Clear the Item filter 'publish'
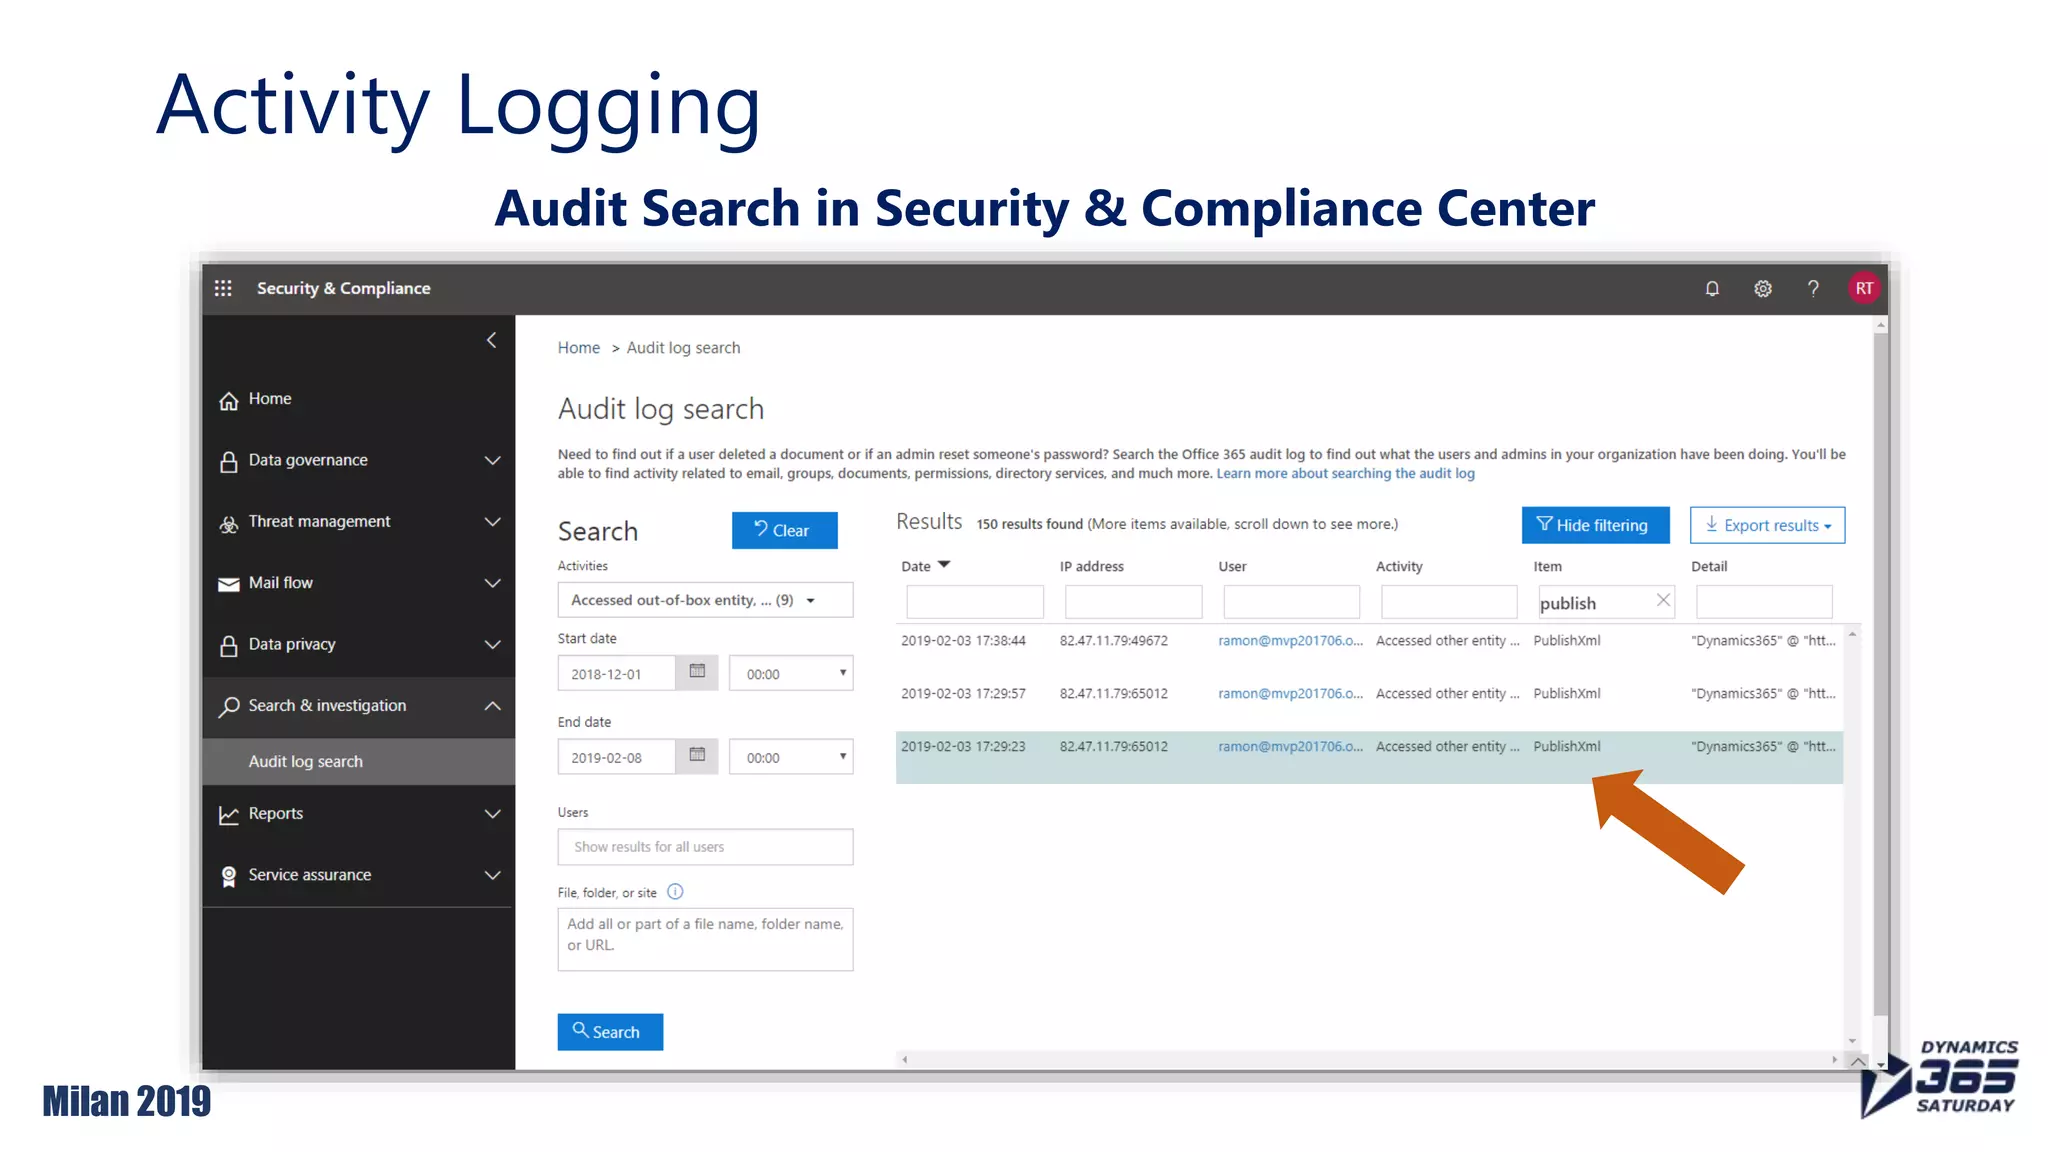Image resolution: width=2048 pixels, height=1152 pixels. 1663,600
